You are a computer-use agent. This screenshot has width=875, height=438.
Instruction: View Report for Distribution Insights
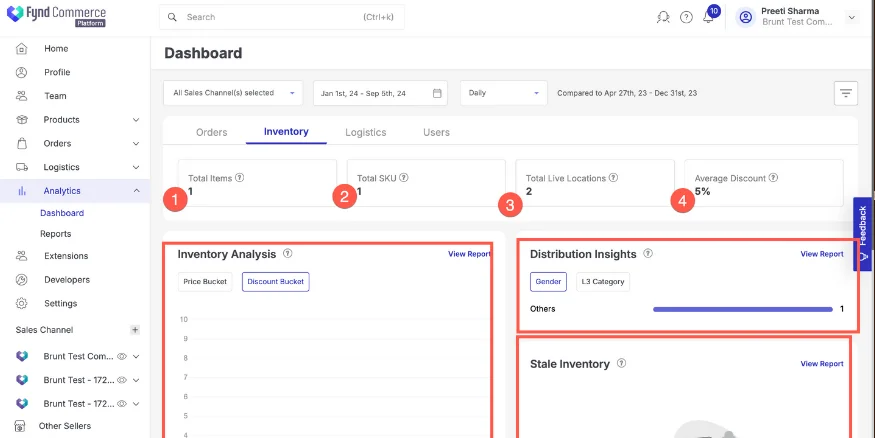(x=822, y=254)
